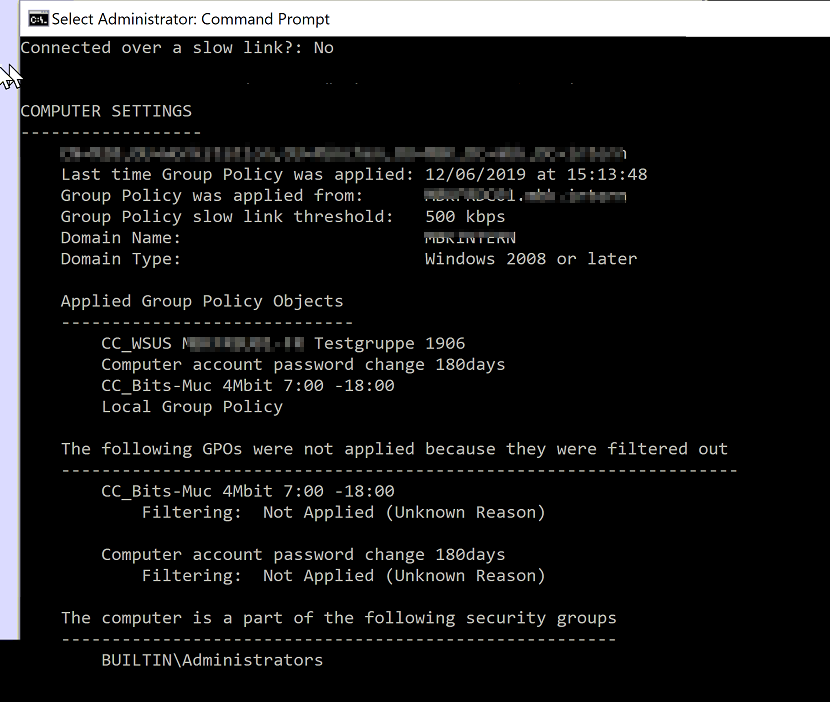Click the 'GPOs were not applied' heading line
The image size is (830, 702).
(x=394, y=449)
